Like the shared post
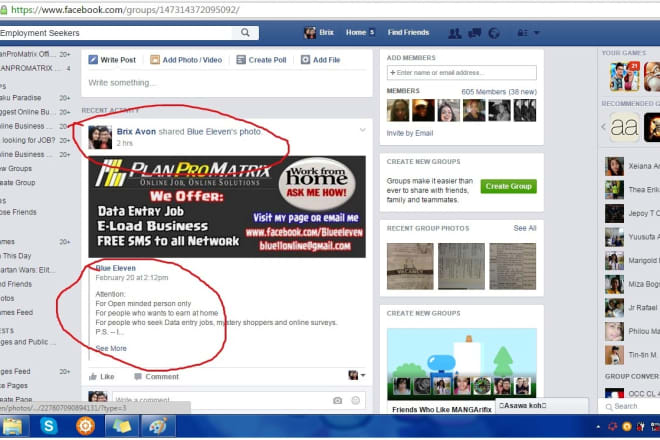The image size is (660, 440). [x=101, y=376]
